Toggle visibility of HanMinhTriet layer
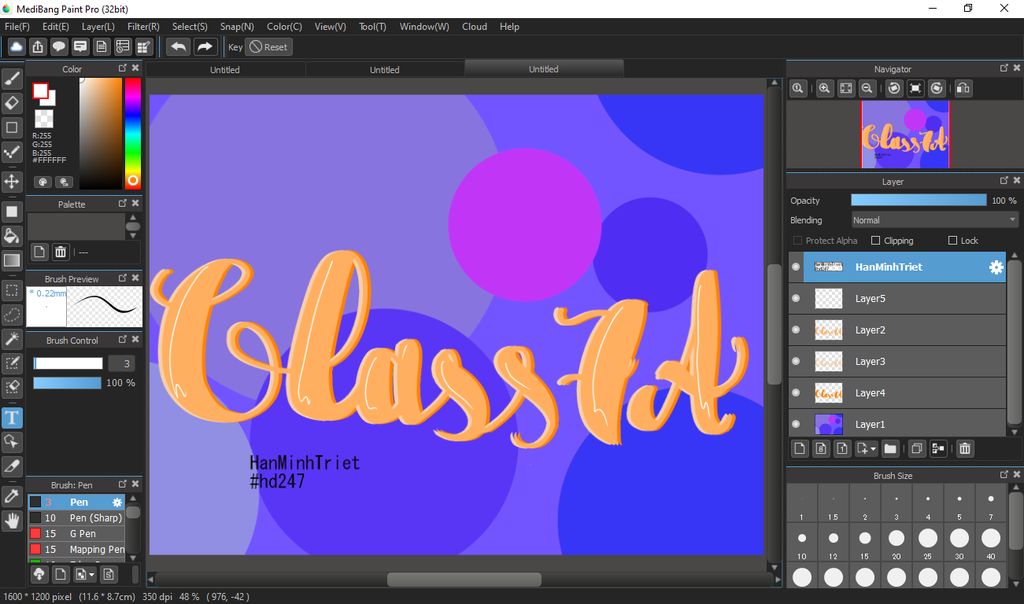The width and height of the screenshot is (1024, 604). pyautogui.click(x=795, y=266)
